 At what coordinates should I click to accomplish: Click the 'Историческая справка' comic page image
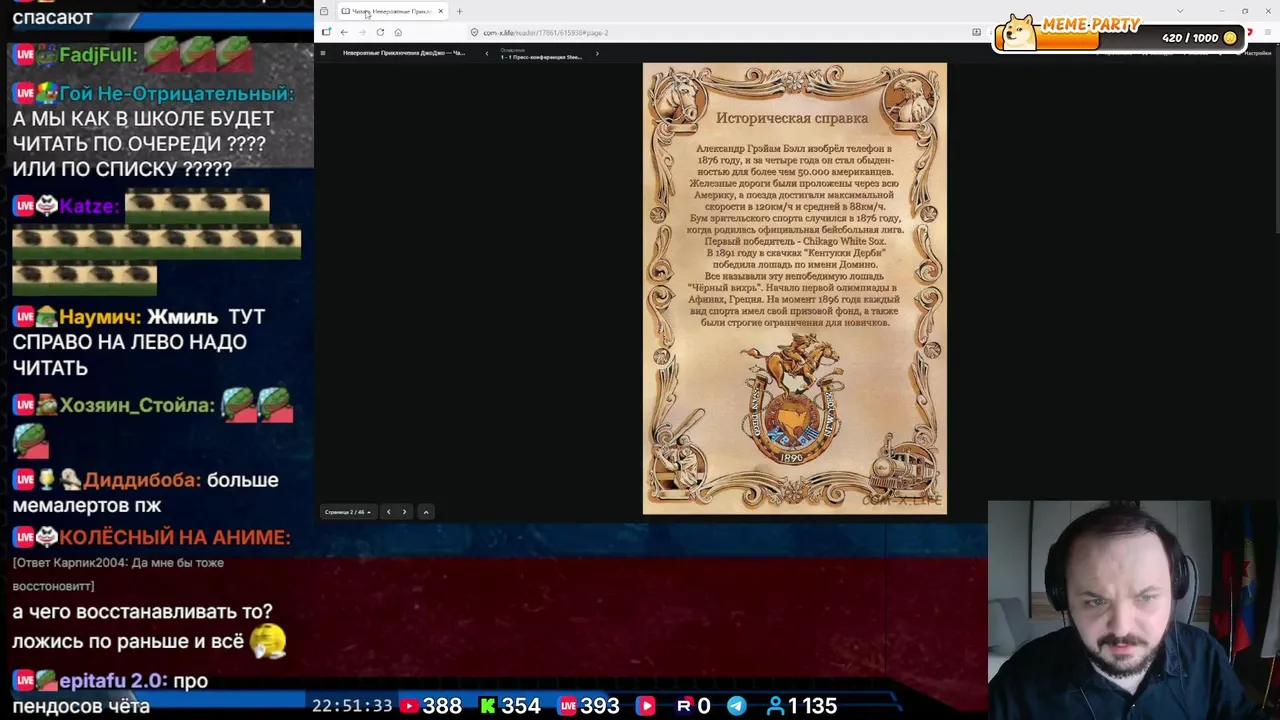click(794, 289)
